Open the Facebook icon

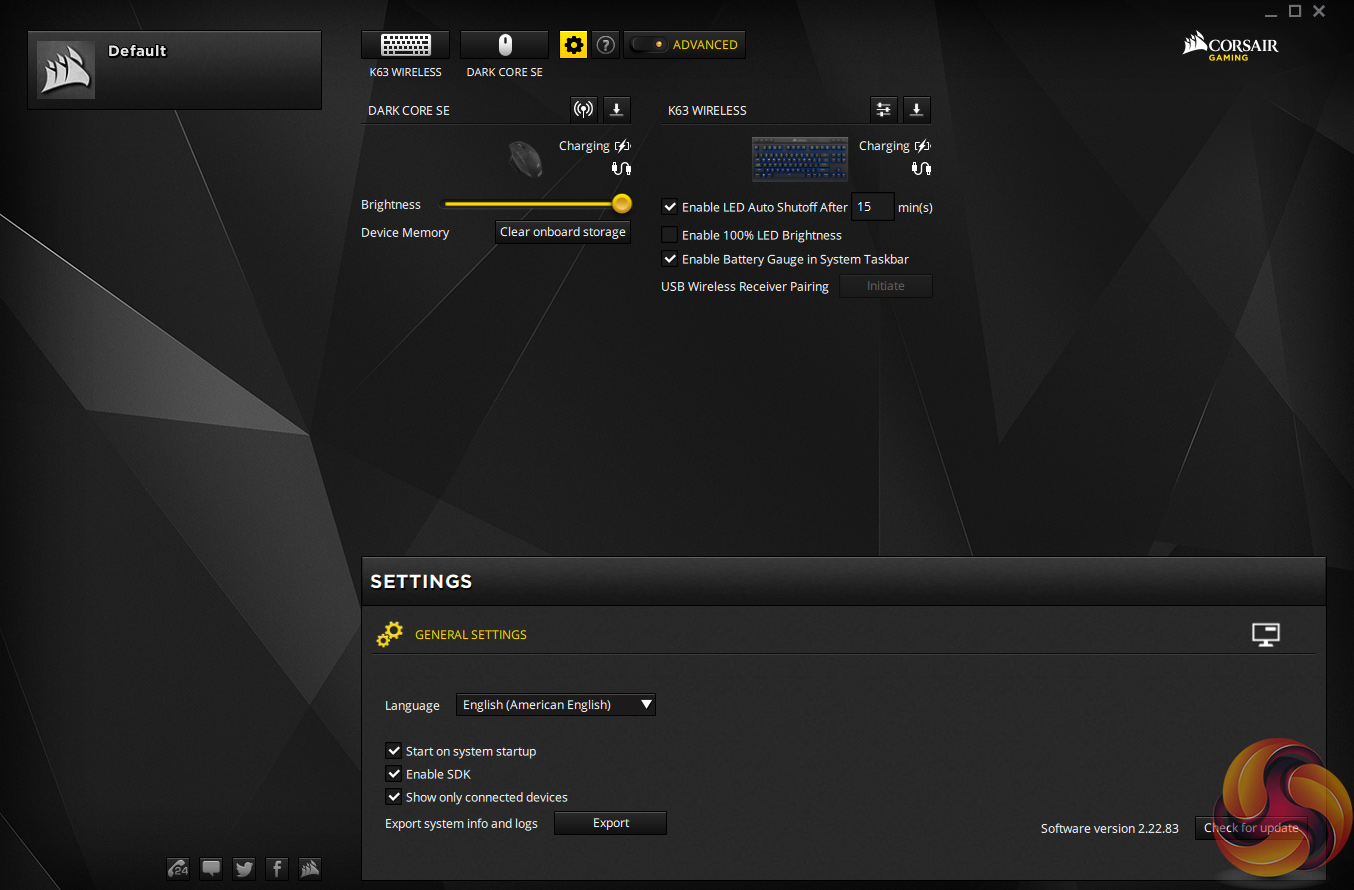tap(277, 868)
